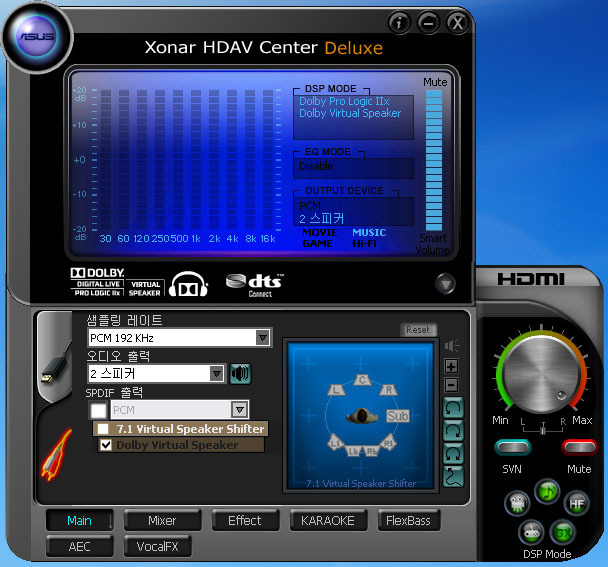Click the first rotate arrow button
608x567 pixels.
(453, 408)
